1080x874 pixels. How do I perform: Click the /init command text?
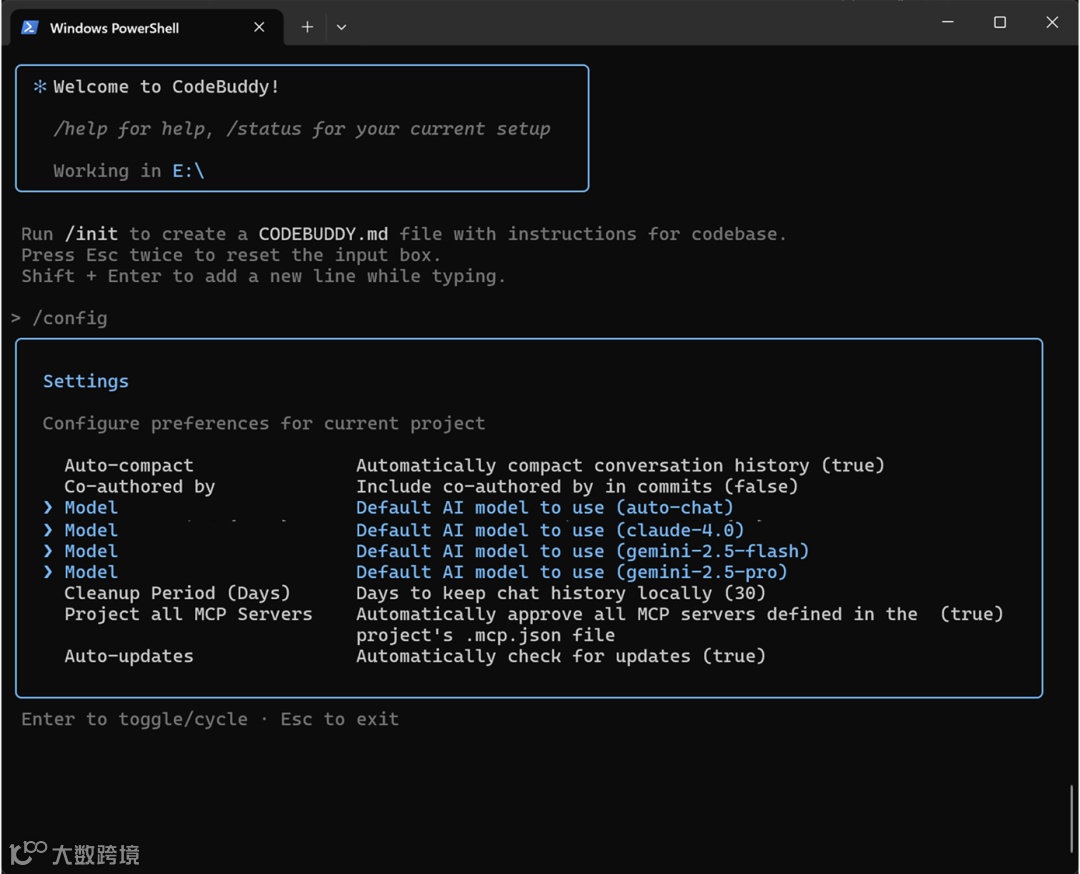point(91,234)
